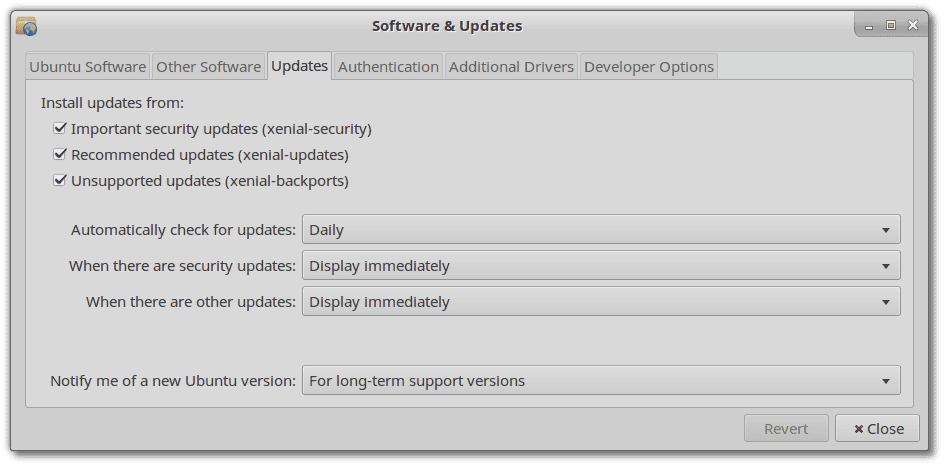This screenshot has height=467, width=945.
Task: Open When there are other updates dropdown
Action: pos(601,301)
